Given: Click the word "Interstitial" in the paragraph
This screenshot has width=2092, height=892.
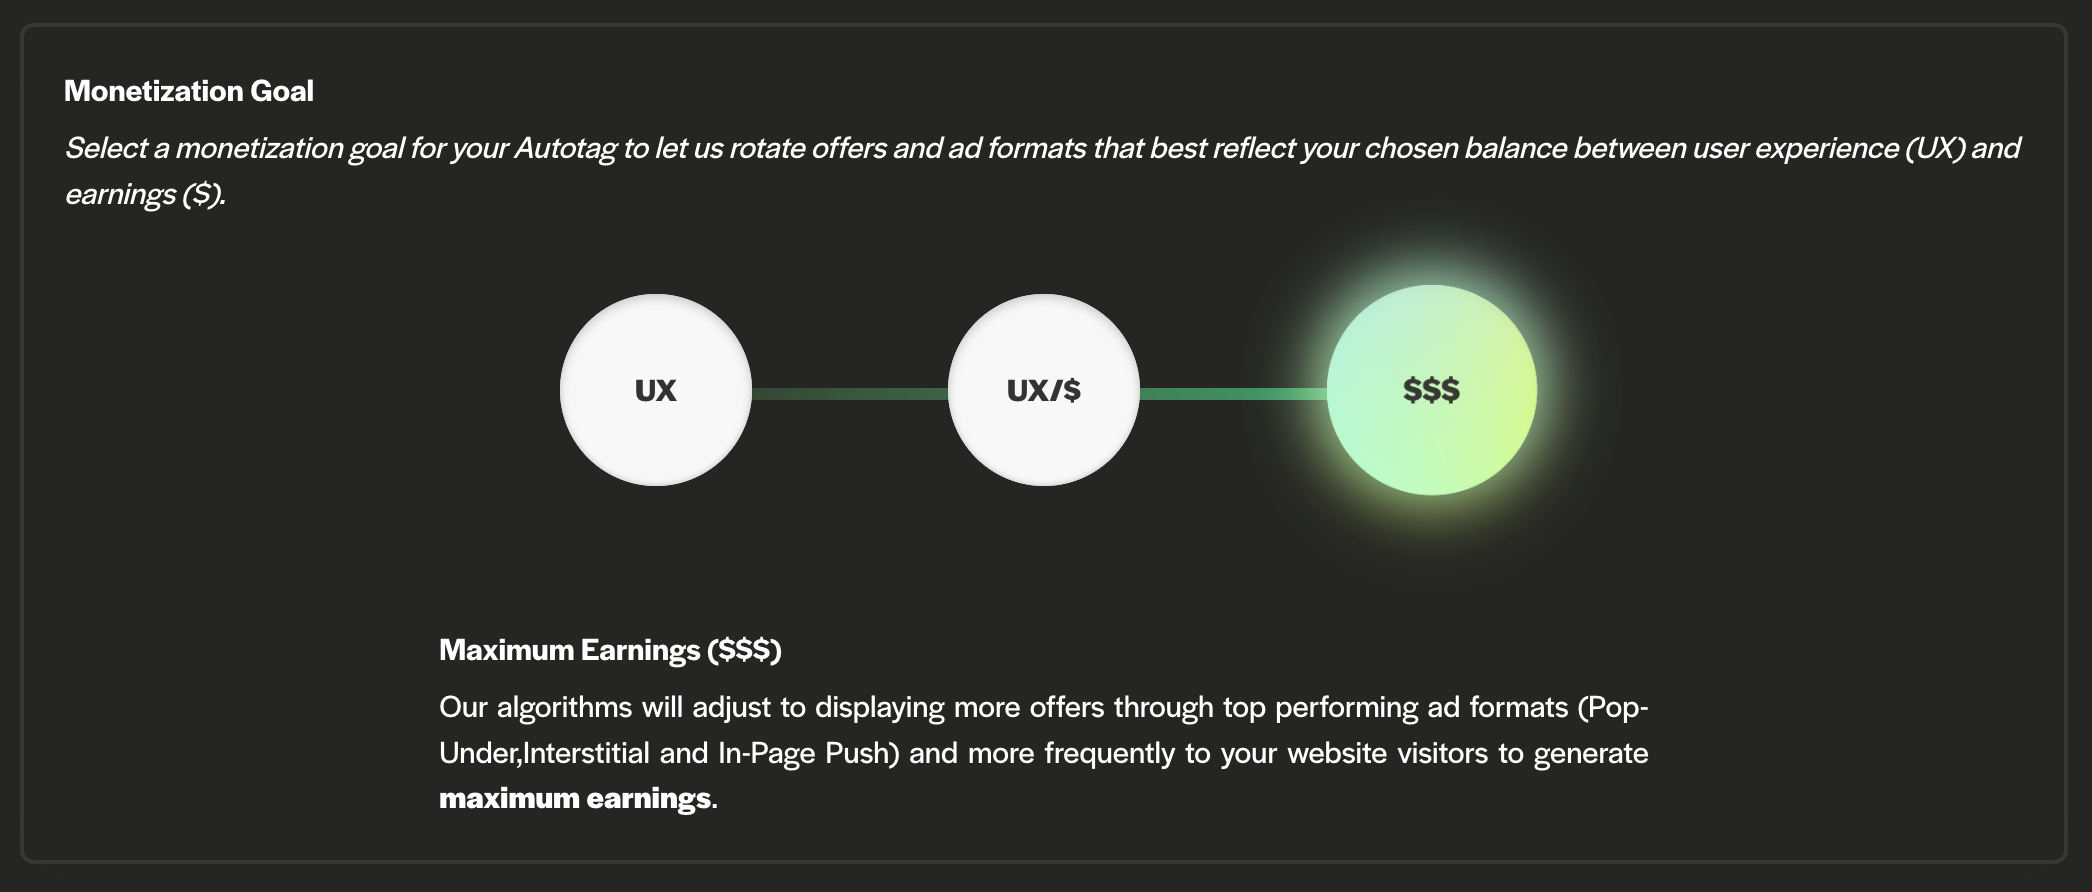Looking at the screenshot, I should (x=586, y=753).
